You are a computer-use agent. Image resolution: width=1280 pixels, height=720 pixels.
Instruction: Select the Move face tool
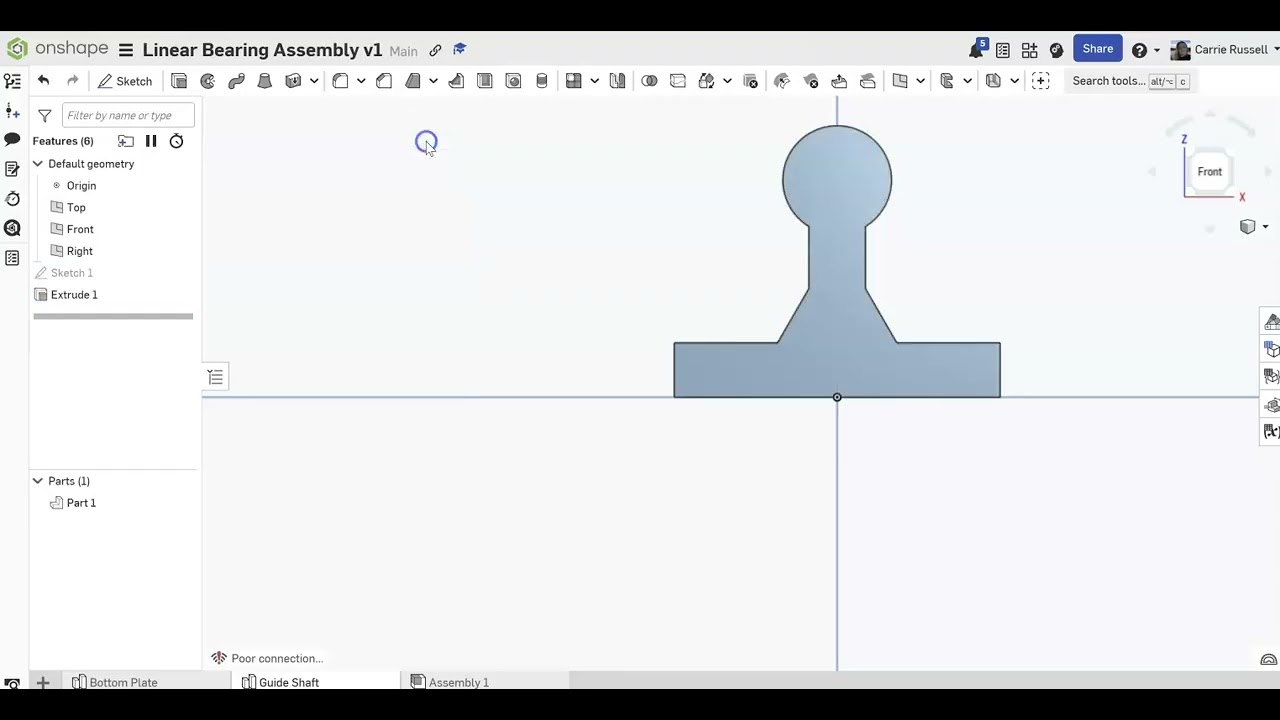pyautogui.click(x=839, y=81)
